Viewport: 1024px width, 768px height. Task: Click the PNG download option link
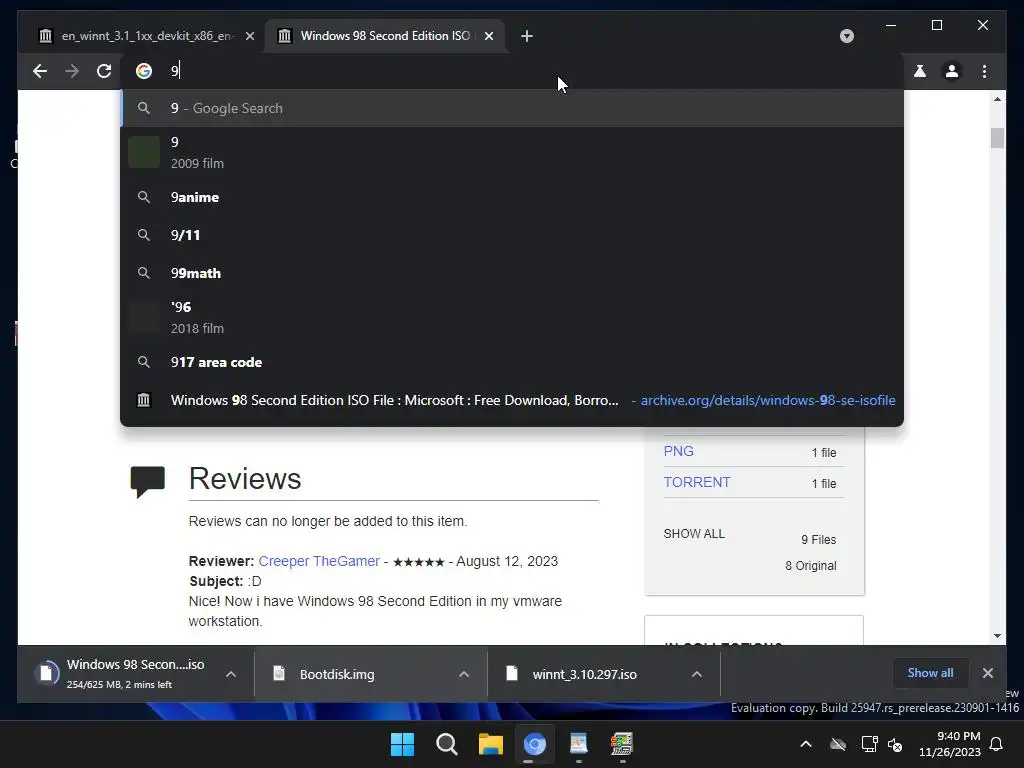[679, 451]
